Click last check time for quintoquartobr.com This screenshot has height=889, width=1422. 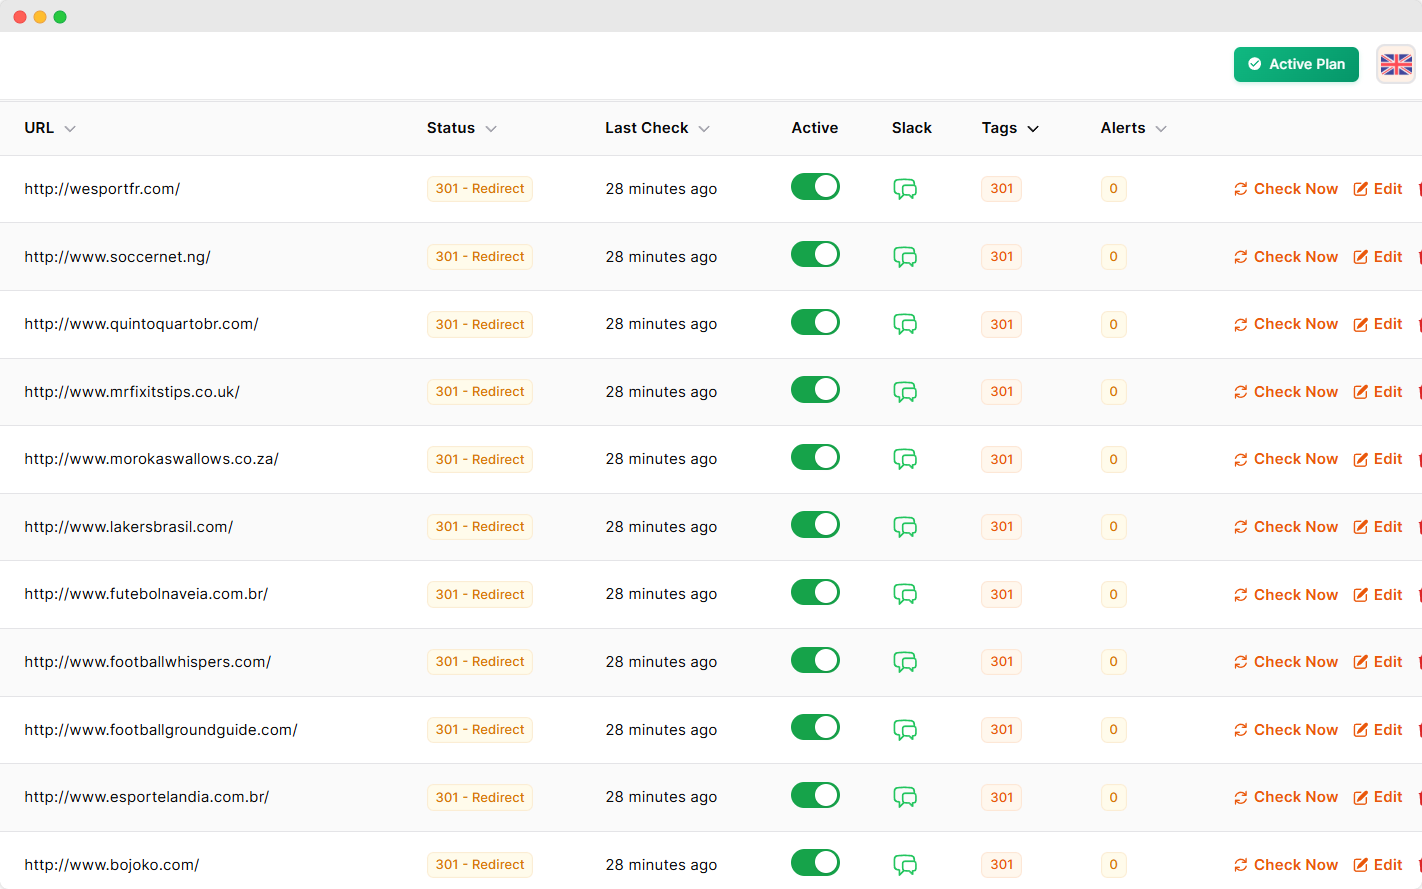[661, 324]
